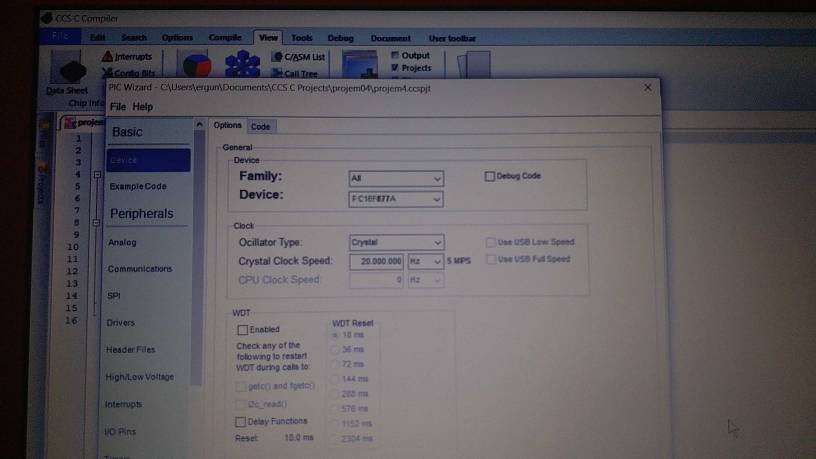Open the Search ribbon tab
816x459 pixels.
pos(134,37)
